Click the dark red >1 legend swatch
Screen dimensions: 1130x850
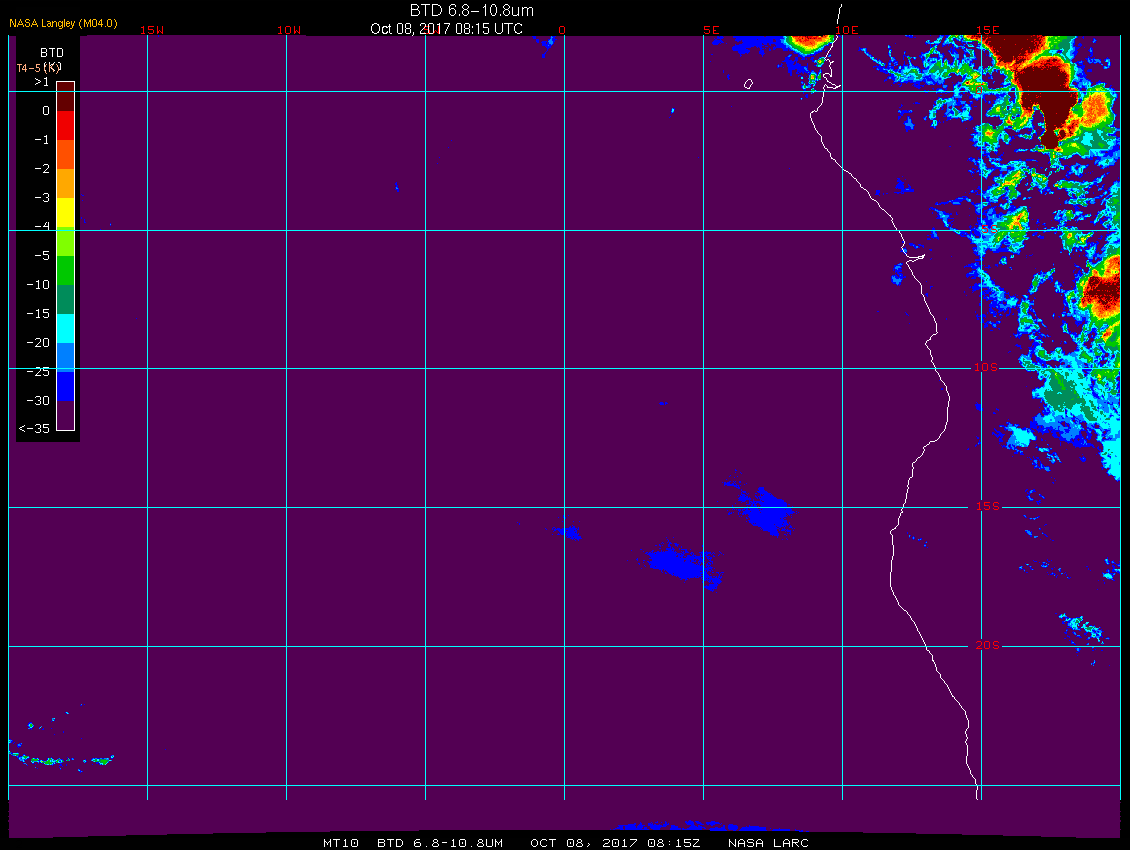click(66, 97)
